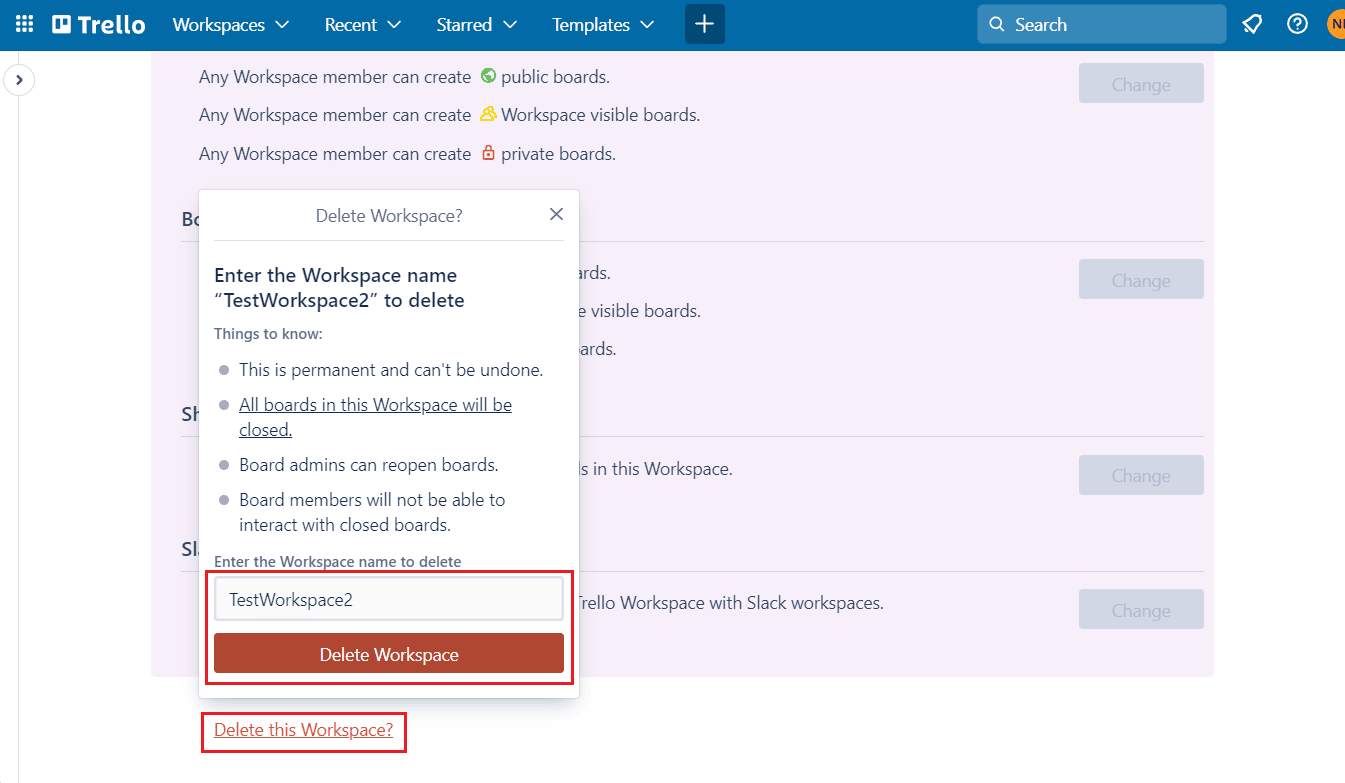1345x783 pixels.
Task: Open the help question mark icon
Action: (1297, 24)
